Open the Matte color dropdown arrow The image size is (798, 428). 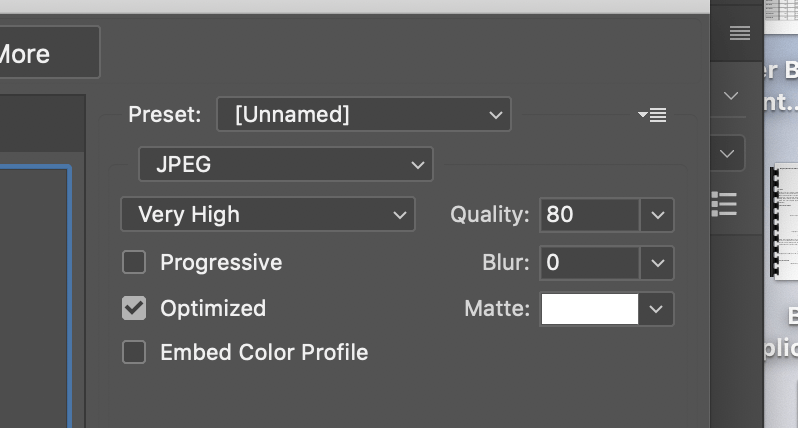coord(656,309)
